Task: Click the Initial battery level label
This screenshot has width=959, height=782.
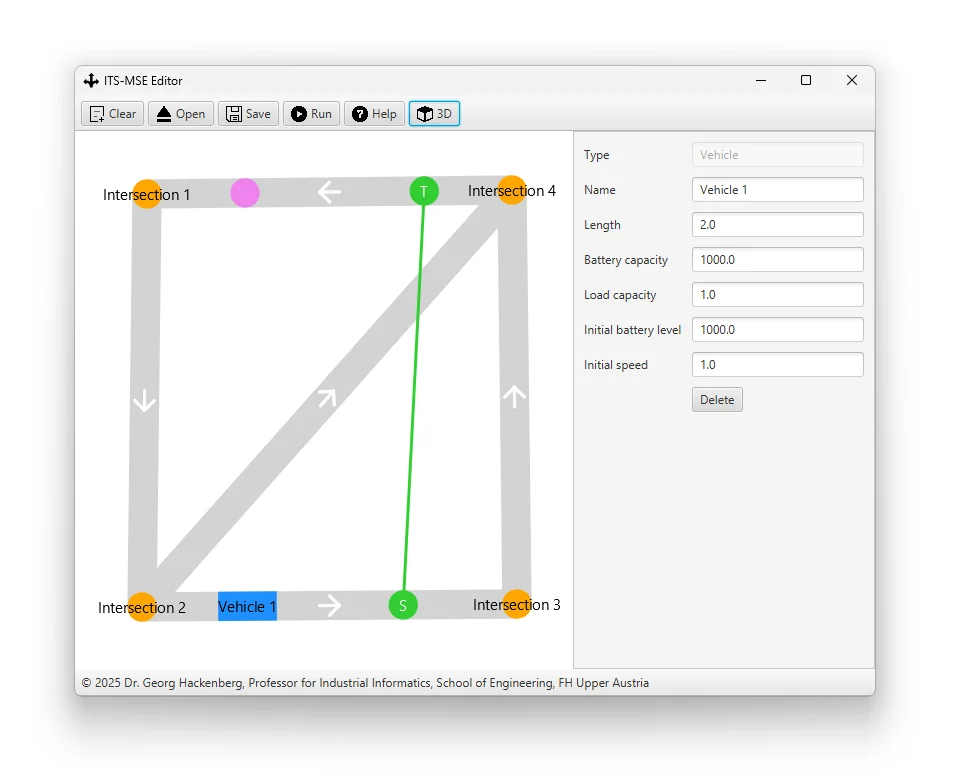Action: tap(632, 330)
